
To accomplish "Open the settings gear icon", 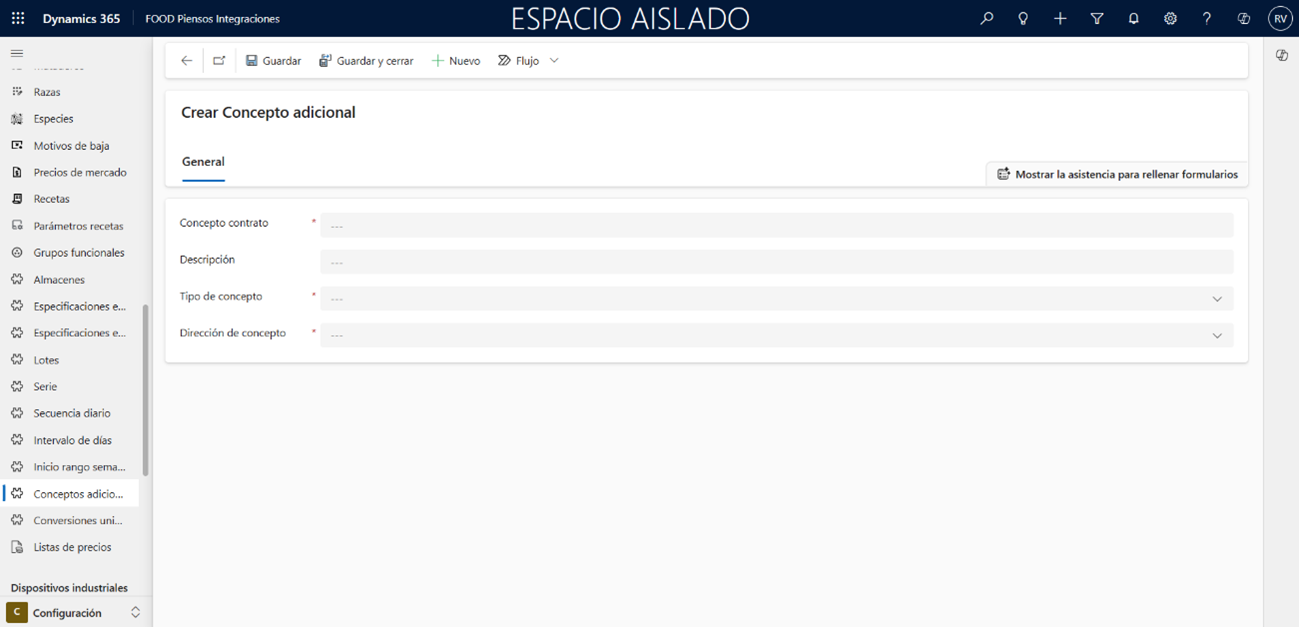I will 1170,18.
